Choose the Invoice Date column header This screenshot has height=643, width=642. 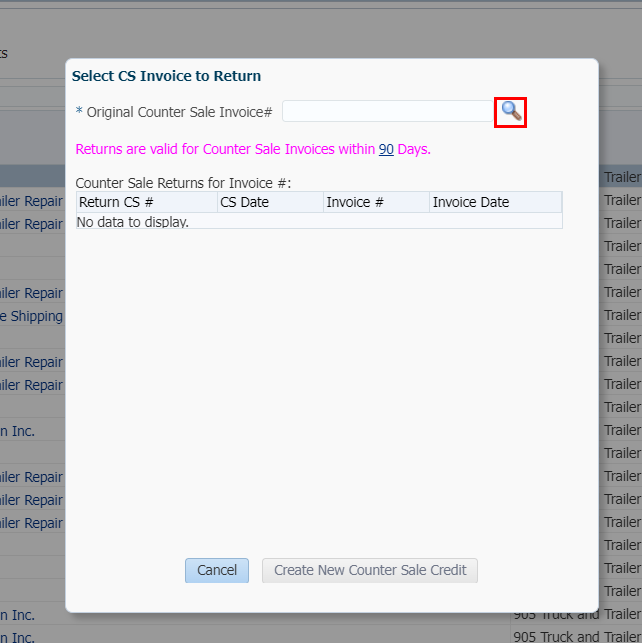[496, 202]
